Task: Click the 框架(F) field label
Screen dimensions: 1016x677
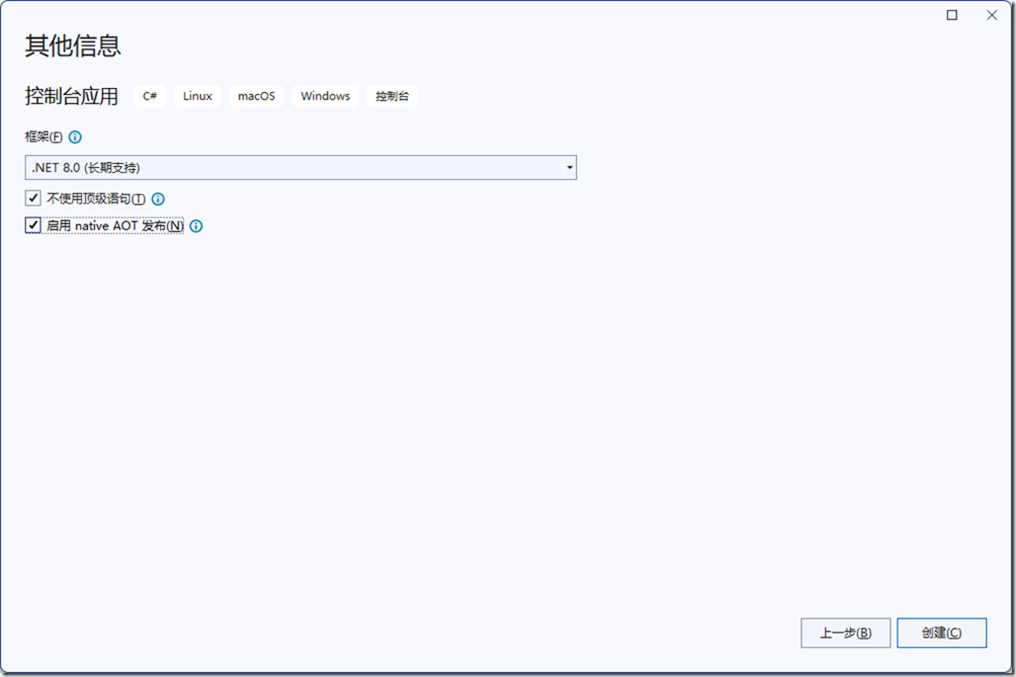Action: coord(43,137)
